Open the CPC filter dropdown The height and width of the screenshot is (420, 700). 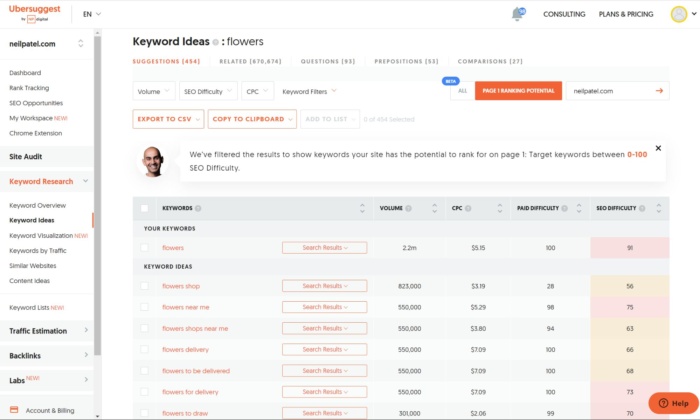click(258, 91)
